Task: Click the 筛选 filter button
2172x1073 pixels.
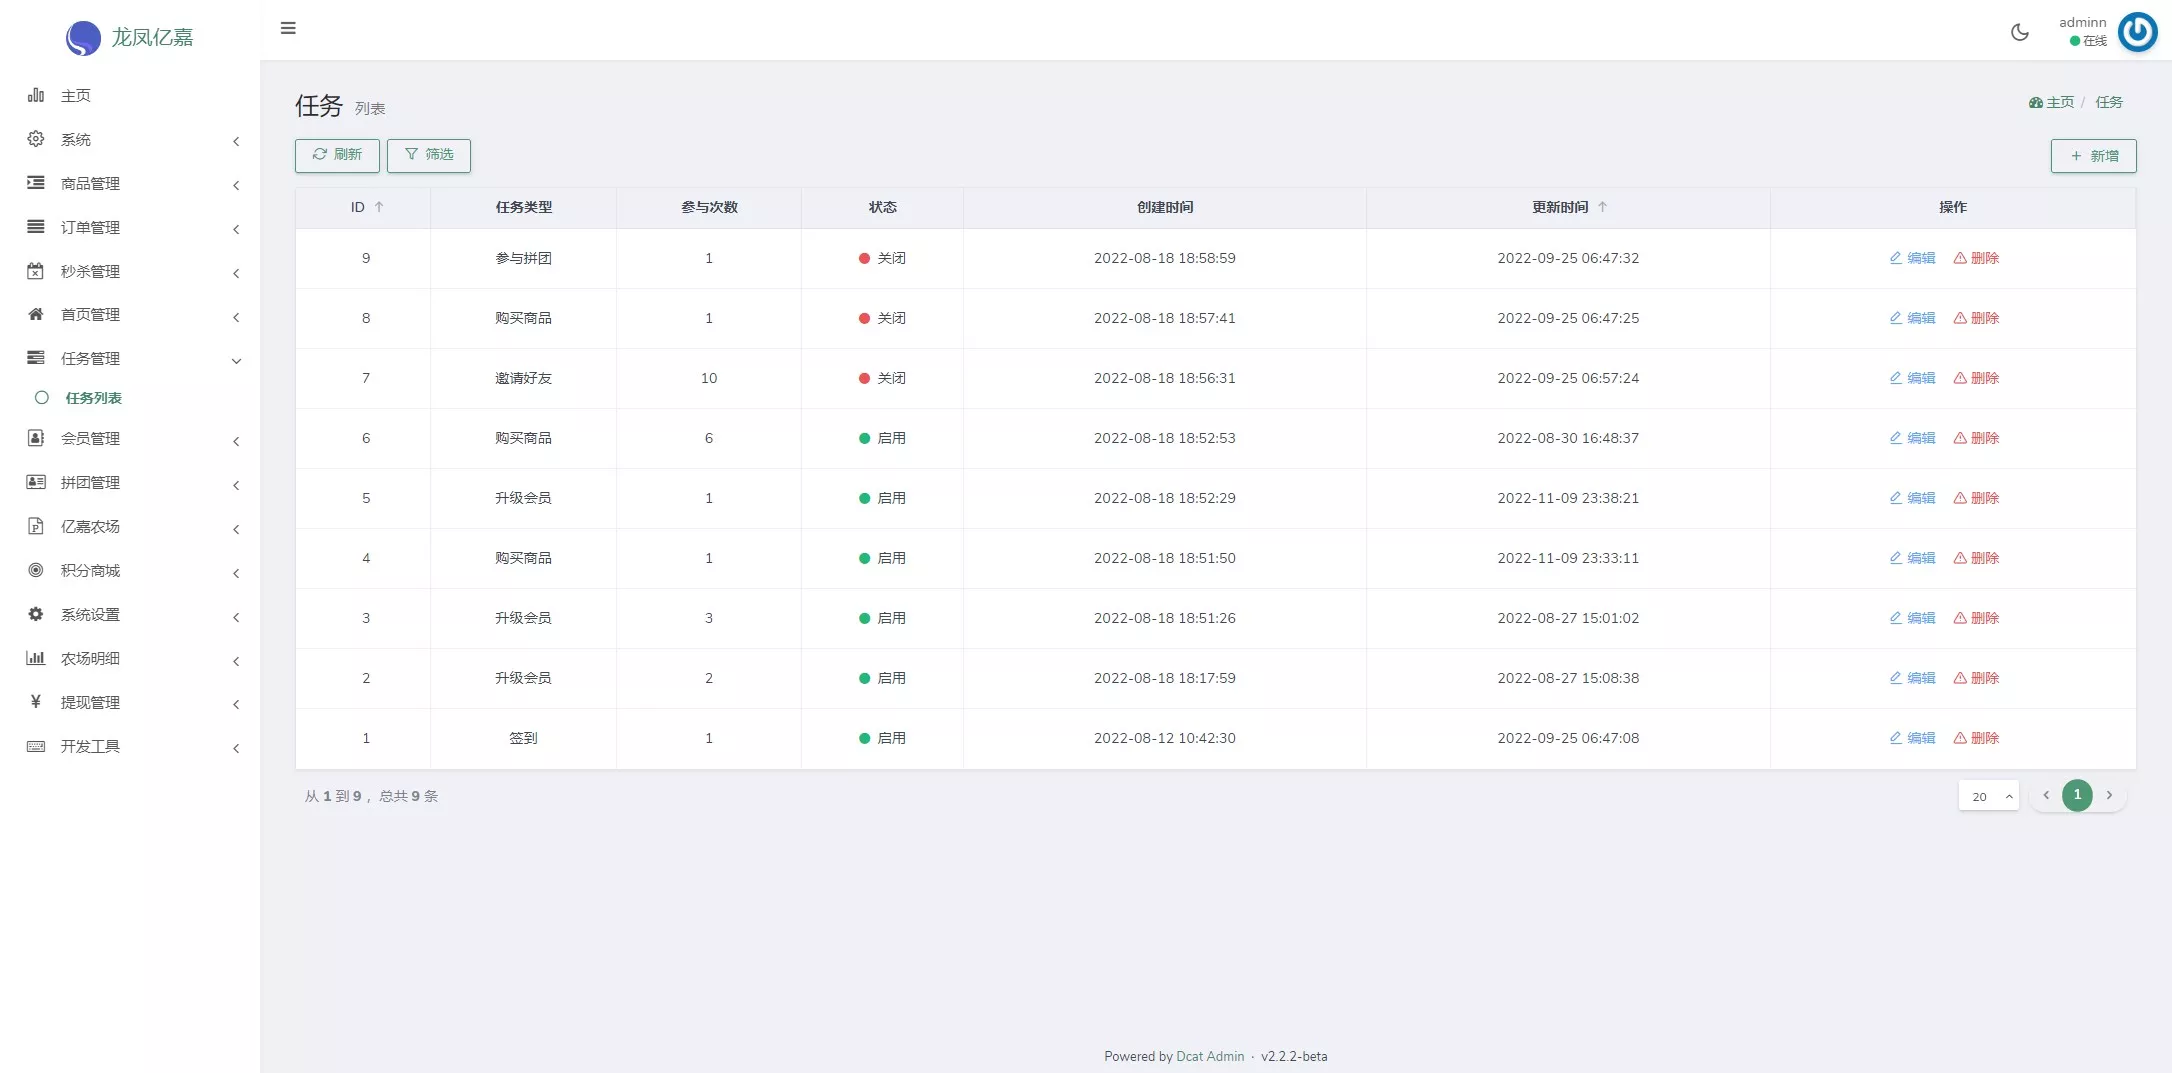Action: [429, 155]
